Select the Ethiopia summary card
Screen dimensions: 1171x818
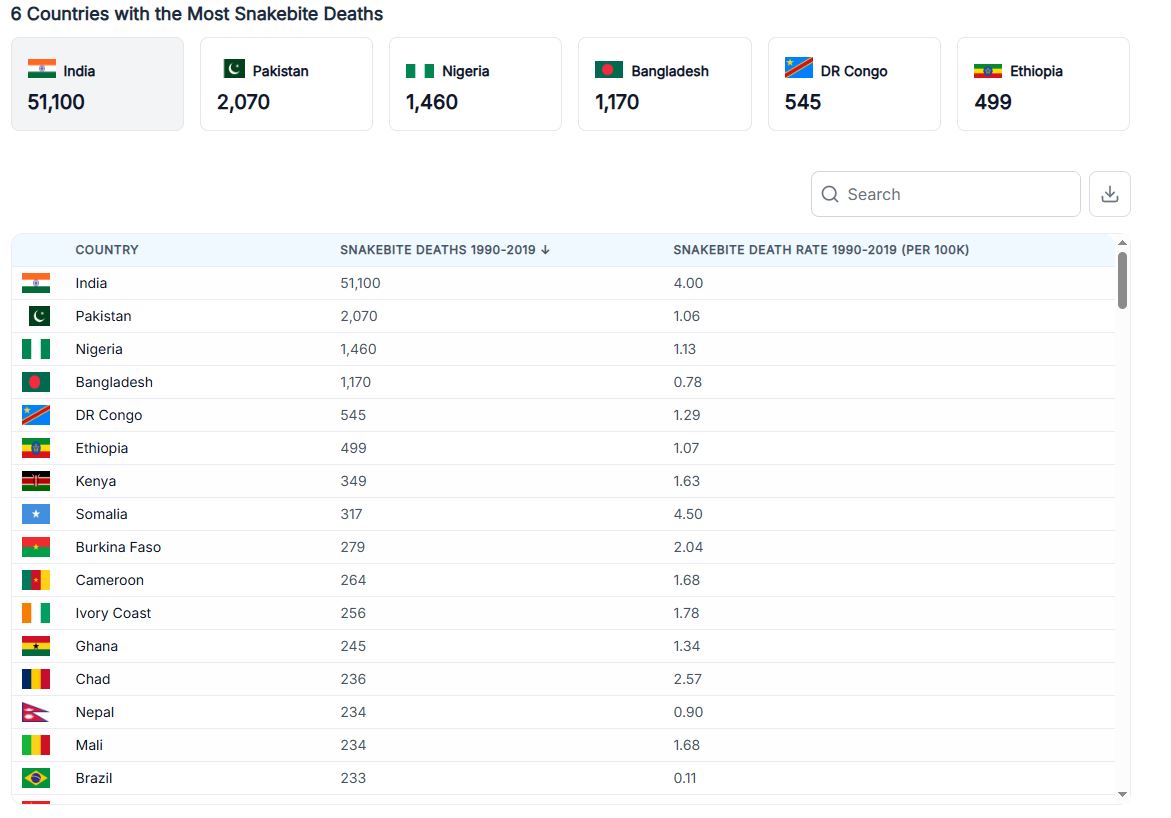[x=1043, y=84]
